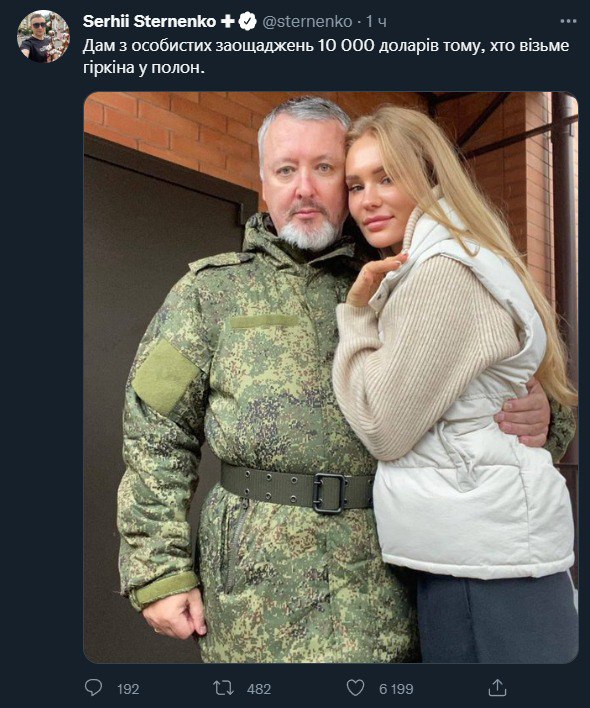Click the white cross symbol after Sternenko
590x708 pixels.
click(228, 21)
